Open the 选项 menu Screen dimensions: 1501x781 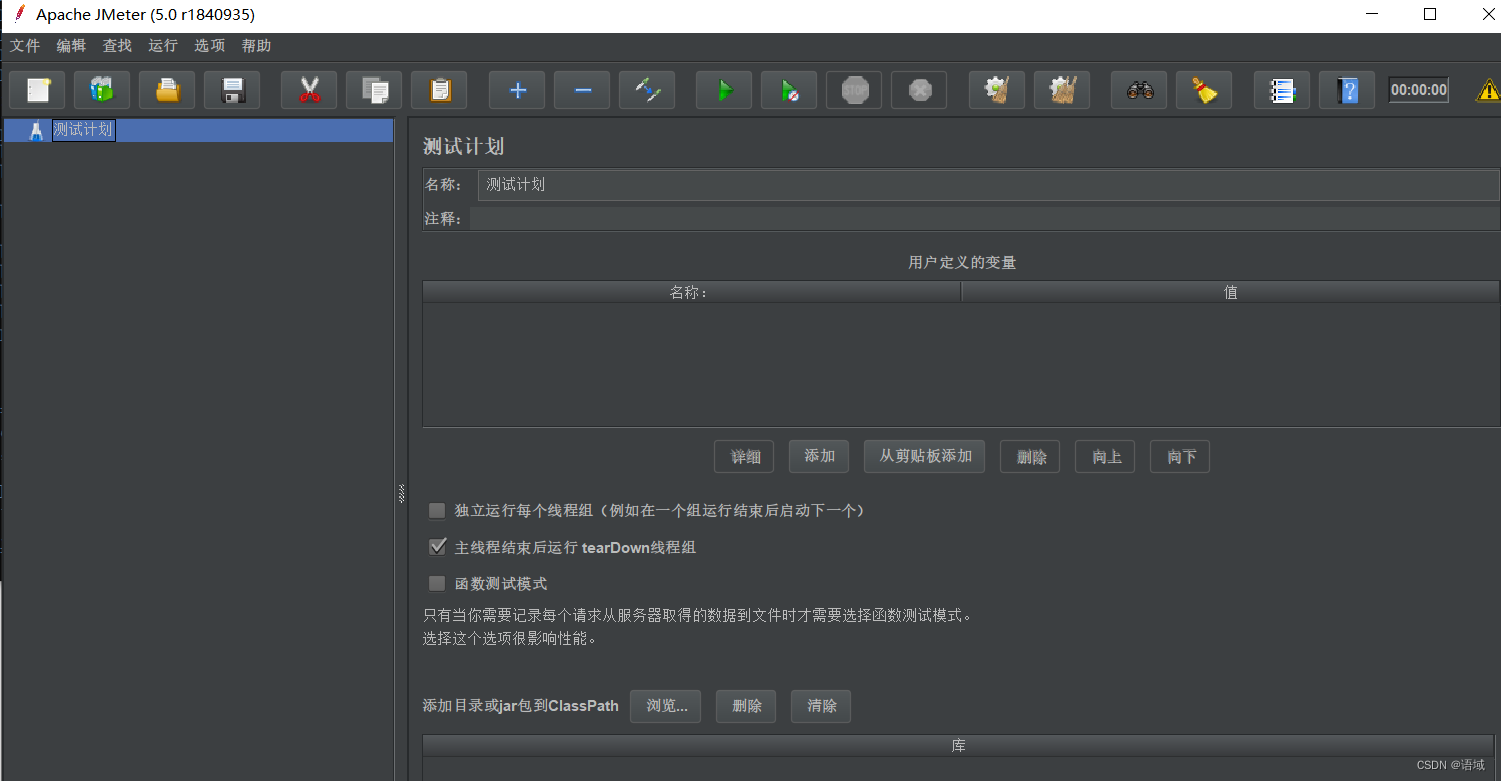point(210,46)
